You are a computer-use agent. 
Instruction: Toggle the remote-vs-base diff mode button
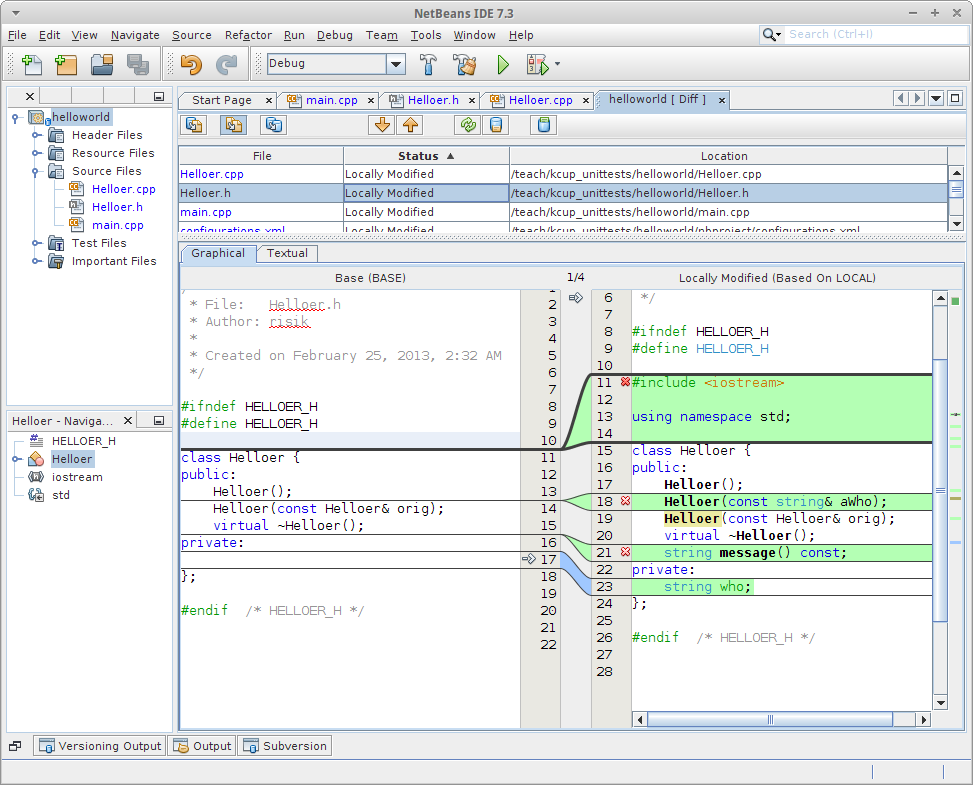pyautogui.click(x=273, y=125)
